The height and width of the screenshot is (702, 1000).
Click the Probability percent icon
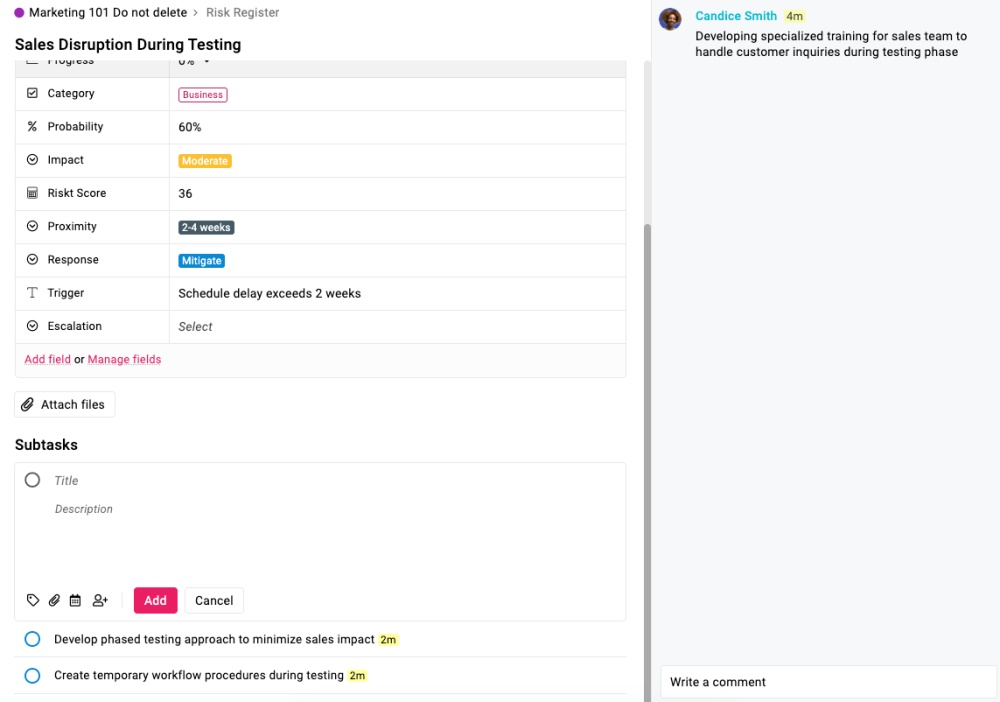[x=32, y=127]
